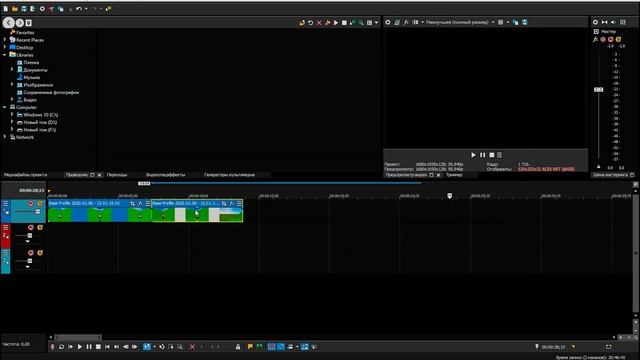640x360 pixels.
Task: Expand the Desktop tree node
Action: click(5, 47)
